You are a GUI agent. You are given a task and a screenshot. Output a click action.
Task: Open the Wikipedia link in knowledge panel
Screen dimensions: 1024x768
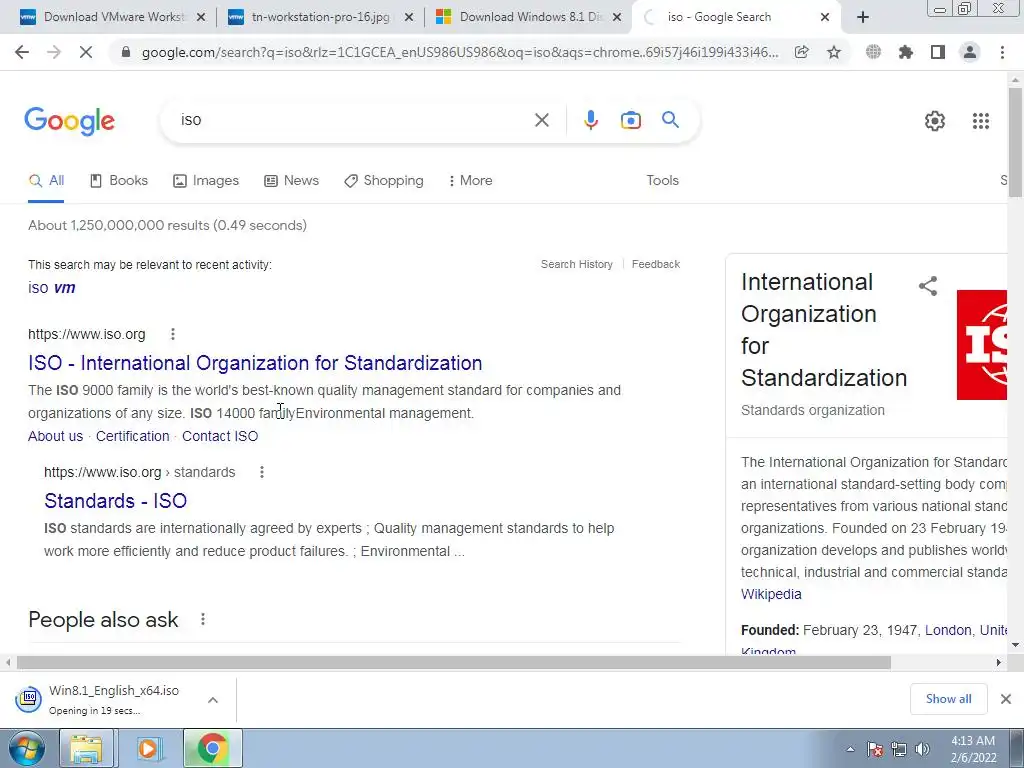point(771,594)
